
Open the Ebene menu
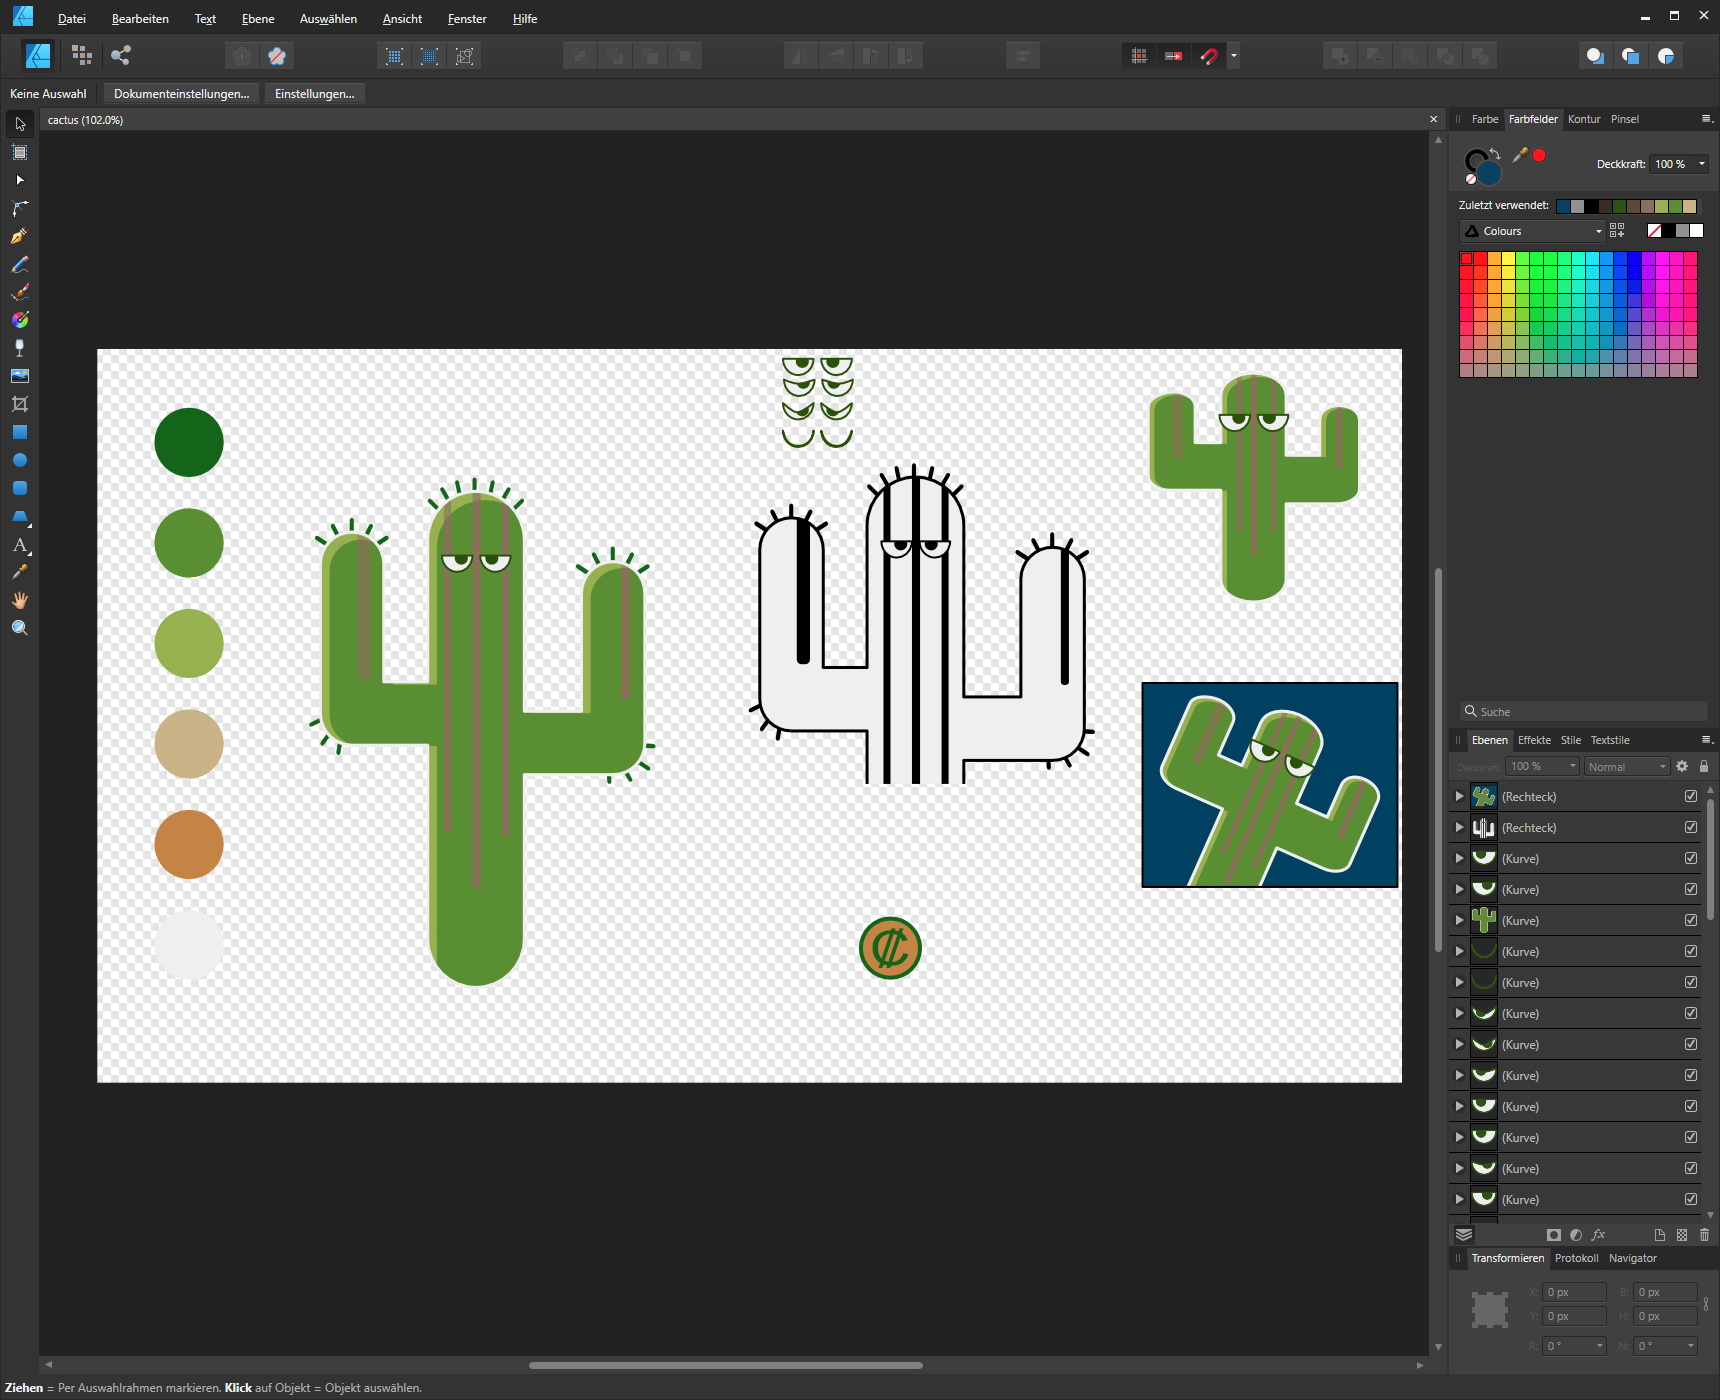coord(258,19)
